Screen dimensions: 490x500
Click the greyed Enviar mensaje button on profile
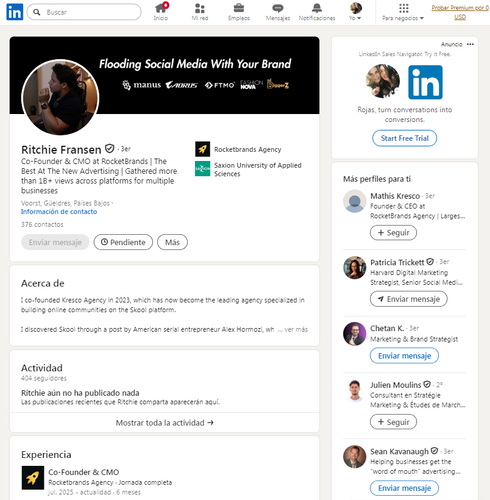click(55, 242)
